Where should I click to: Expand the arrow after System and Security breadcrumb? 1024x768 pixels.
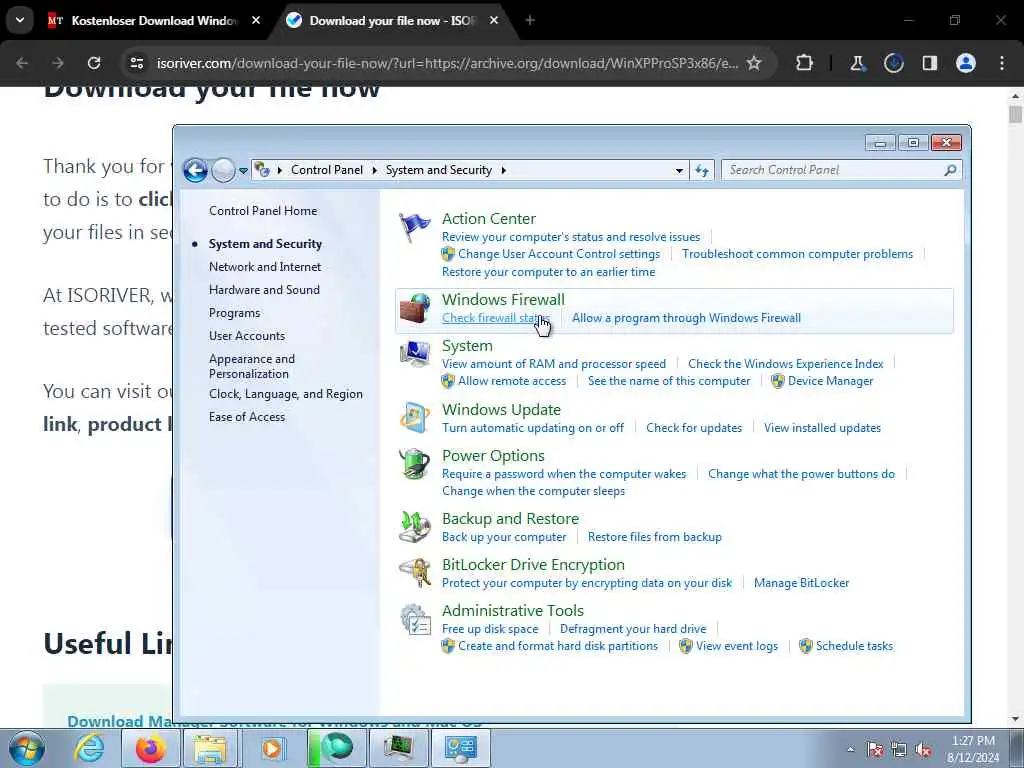tap(504, 170)
